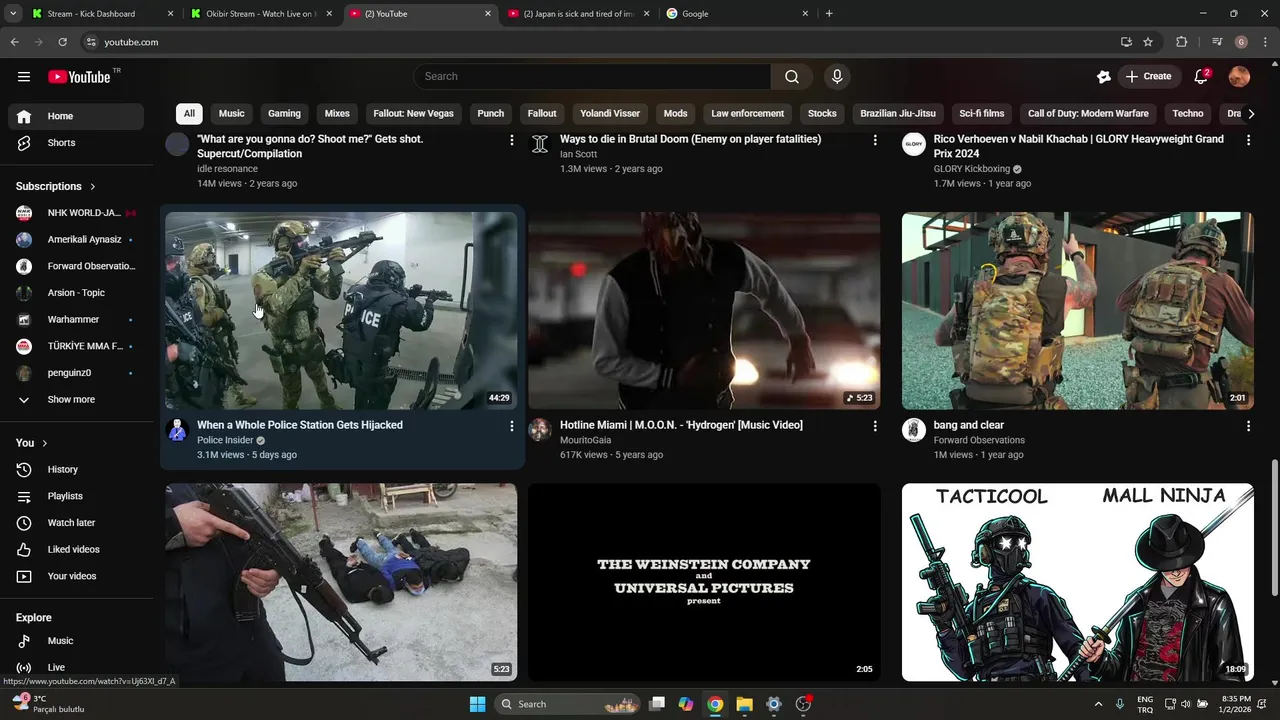Open options for bang and clear video
This screenshot has width=1280, height=720.
[x=1248, y=426]
